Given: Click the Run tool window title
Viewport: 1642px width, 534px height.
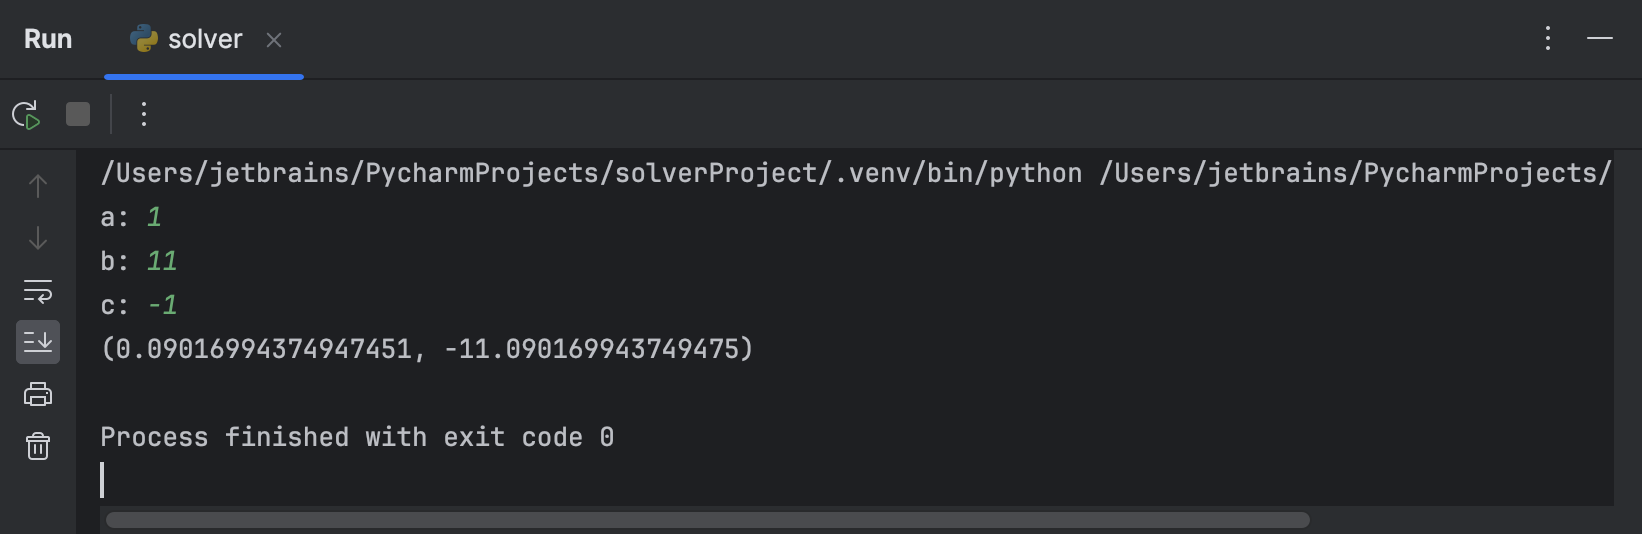Looking at the screenshot, I should click(x=48, y=39).
